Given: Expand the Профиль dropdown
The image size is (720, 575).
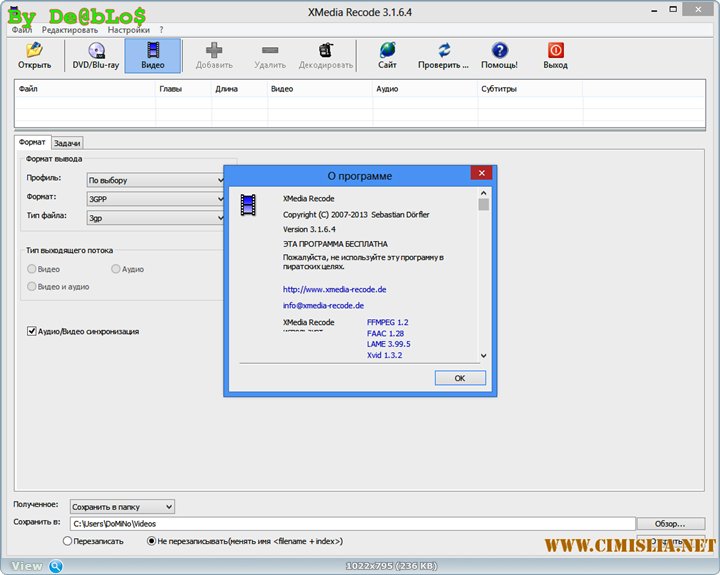Looking at the screenshot, I should (x=155, y=180).
